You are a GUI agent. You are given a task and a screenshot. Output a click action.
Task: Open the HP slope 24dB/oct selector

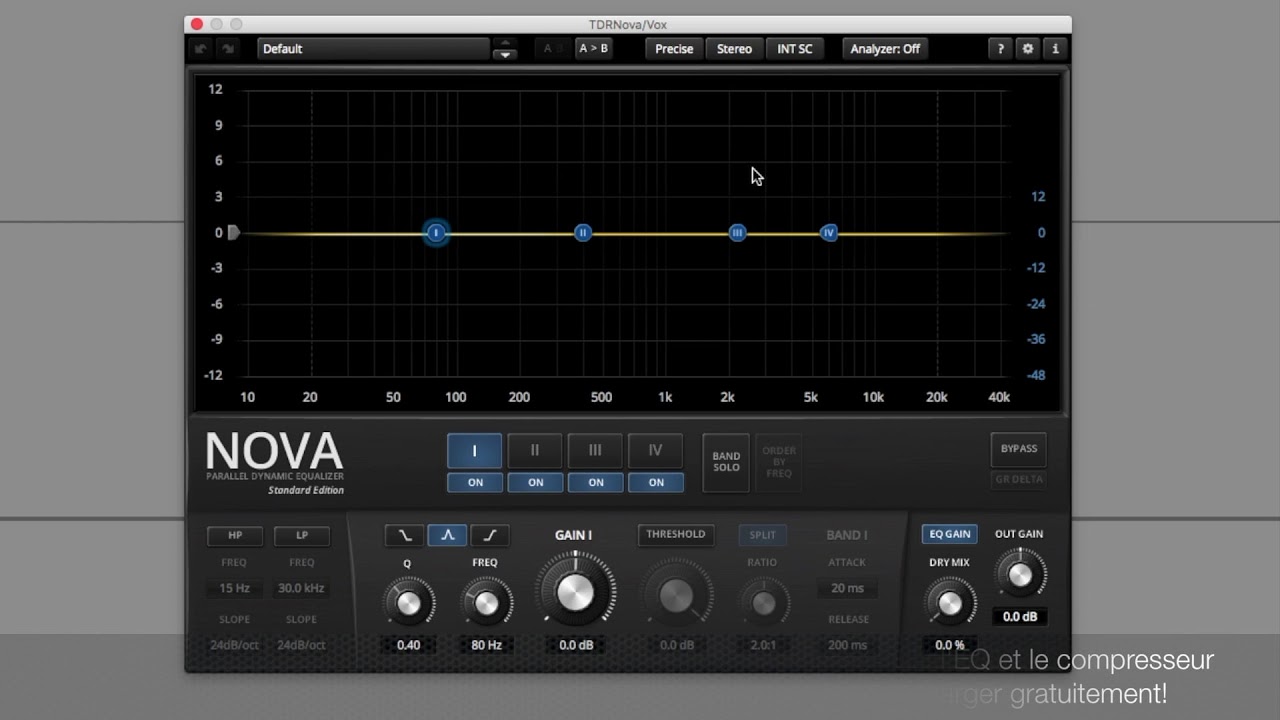pos(235,645)
